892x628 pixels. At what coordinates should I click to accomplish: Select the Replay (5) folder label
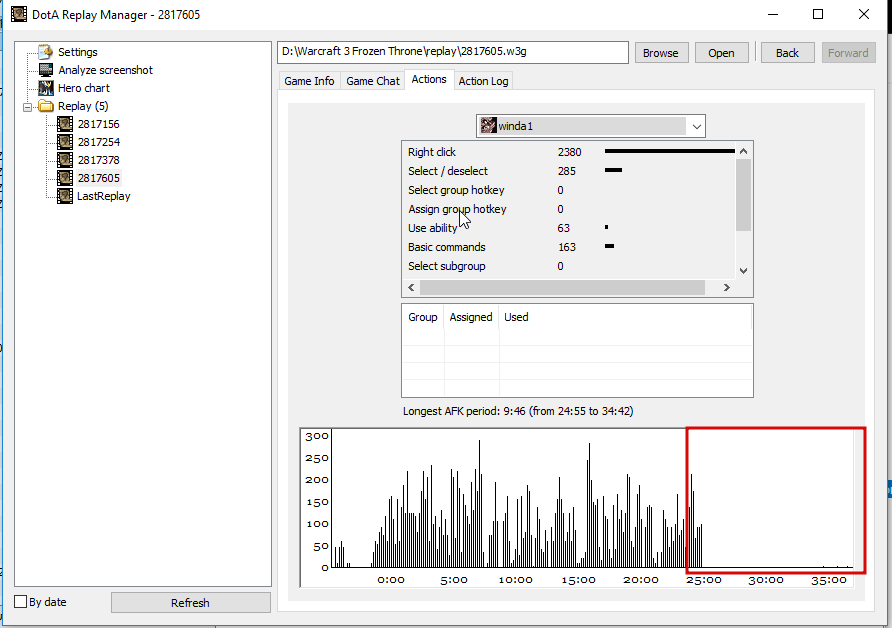[x=83, y=106]
